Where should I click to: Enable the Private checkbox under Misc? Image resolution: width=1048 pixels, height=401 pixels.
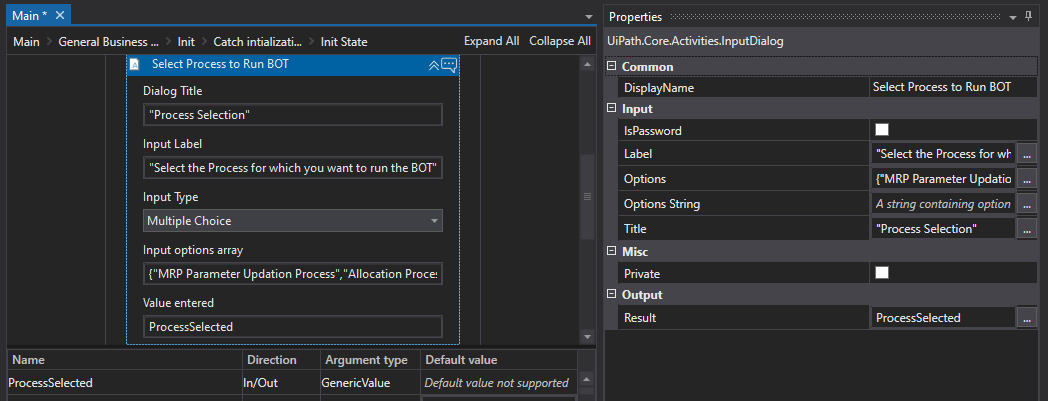click(881, 272)
